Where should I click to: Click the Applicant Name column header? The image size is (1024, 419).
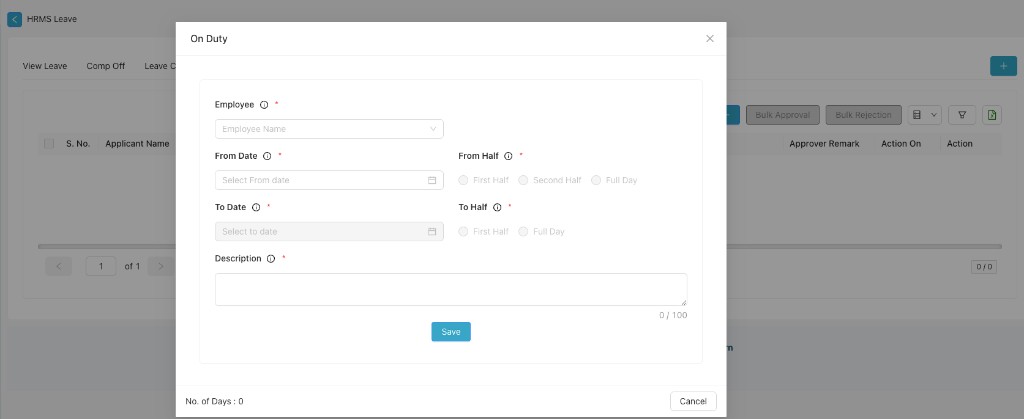(x=137, y=144)
